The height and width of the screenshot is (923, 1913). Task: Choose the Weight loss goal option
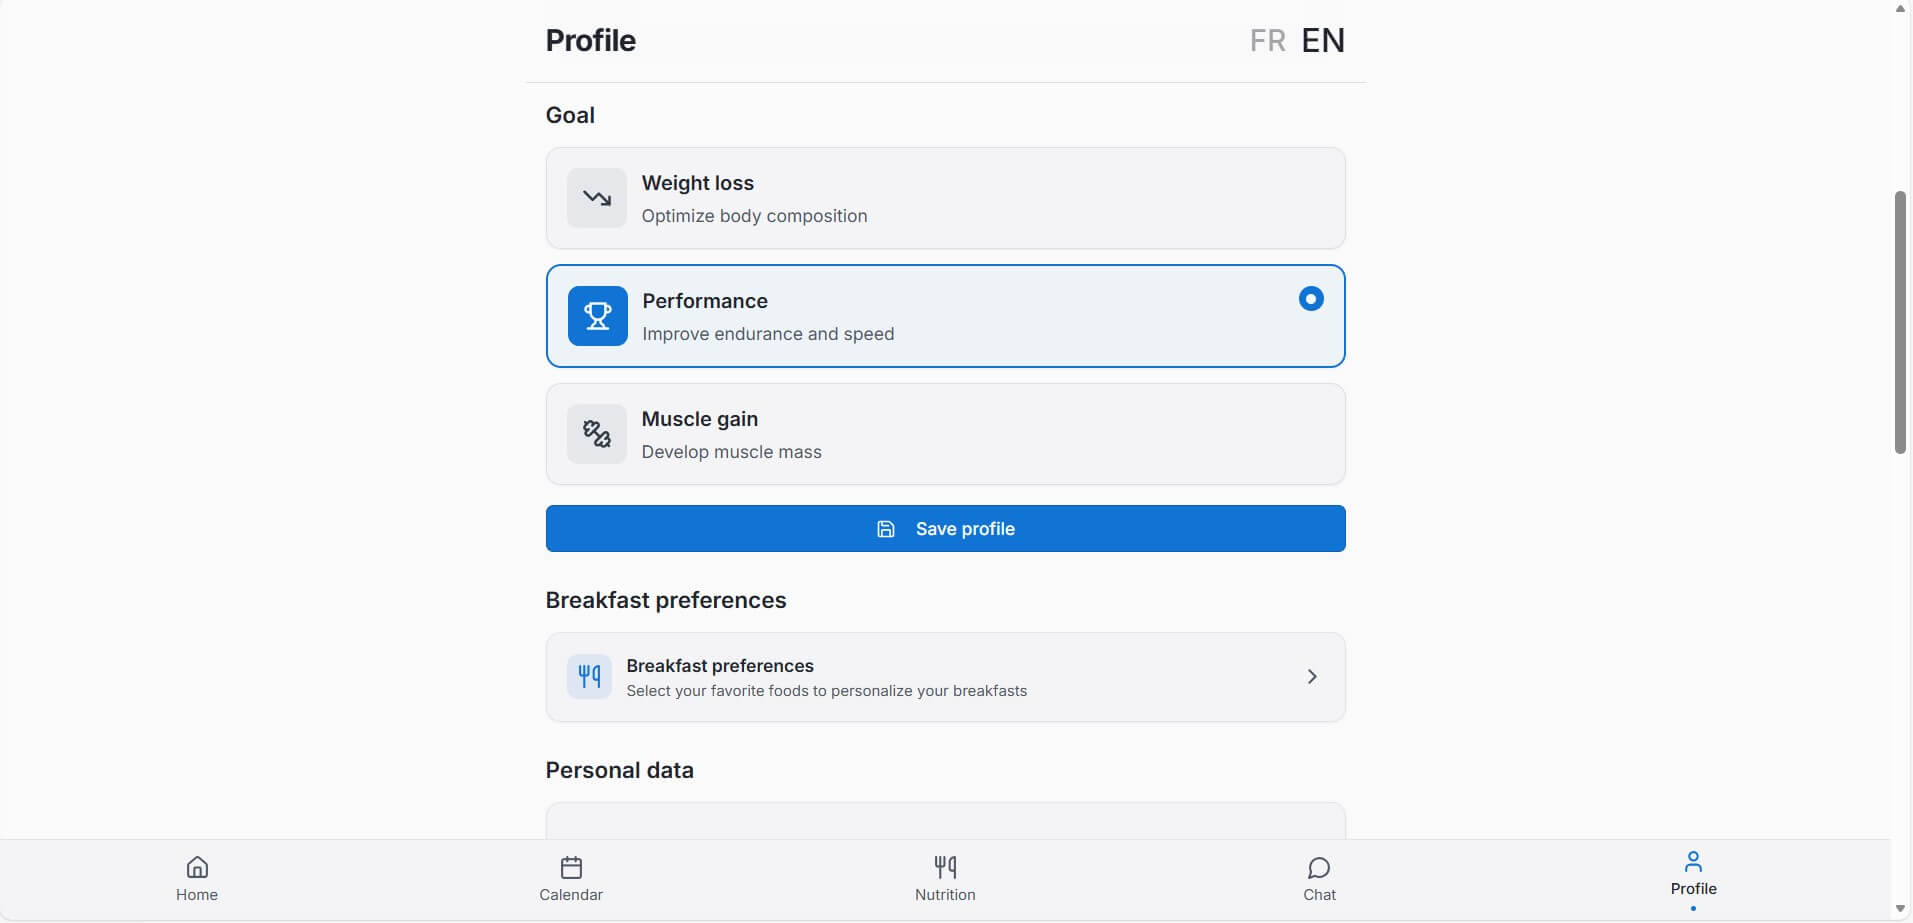coord(945,198)
